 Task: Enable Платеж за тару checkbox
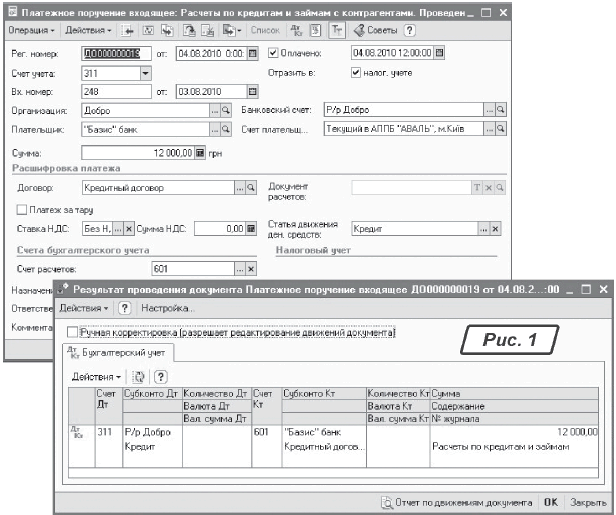coord(23,209)
